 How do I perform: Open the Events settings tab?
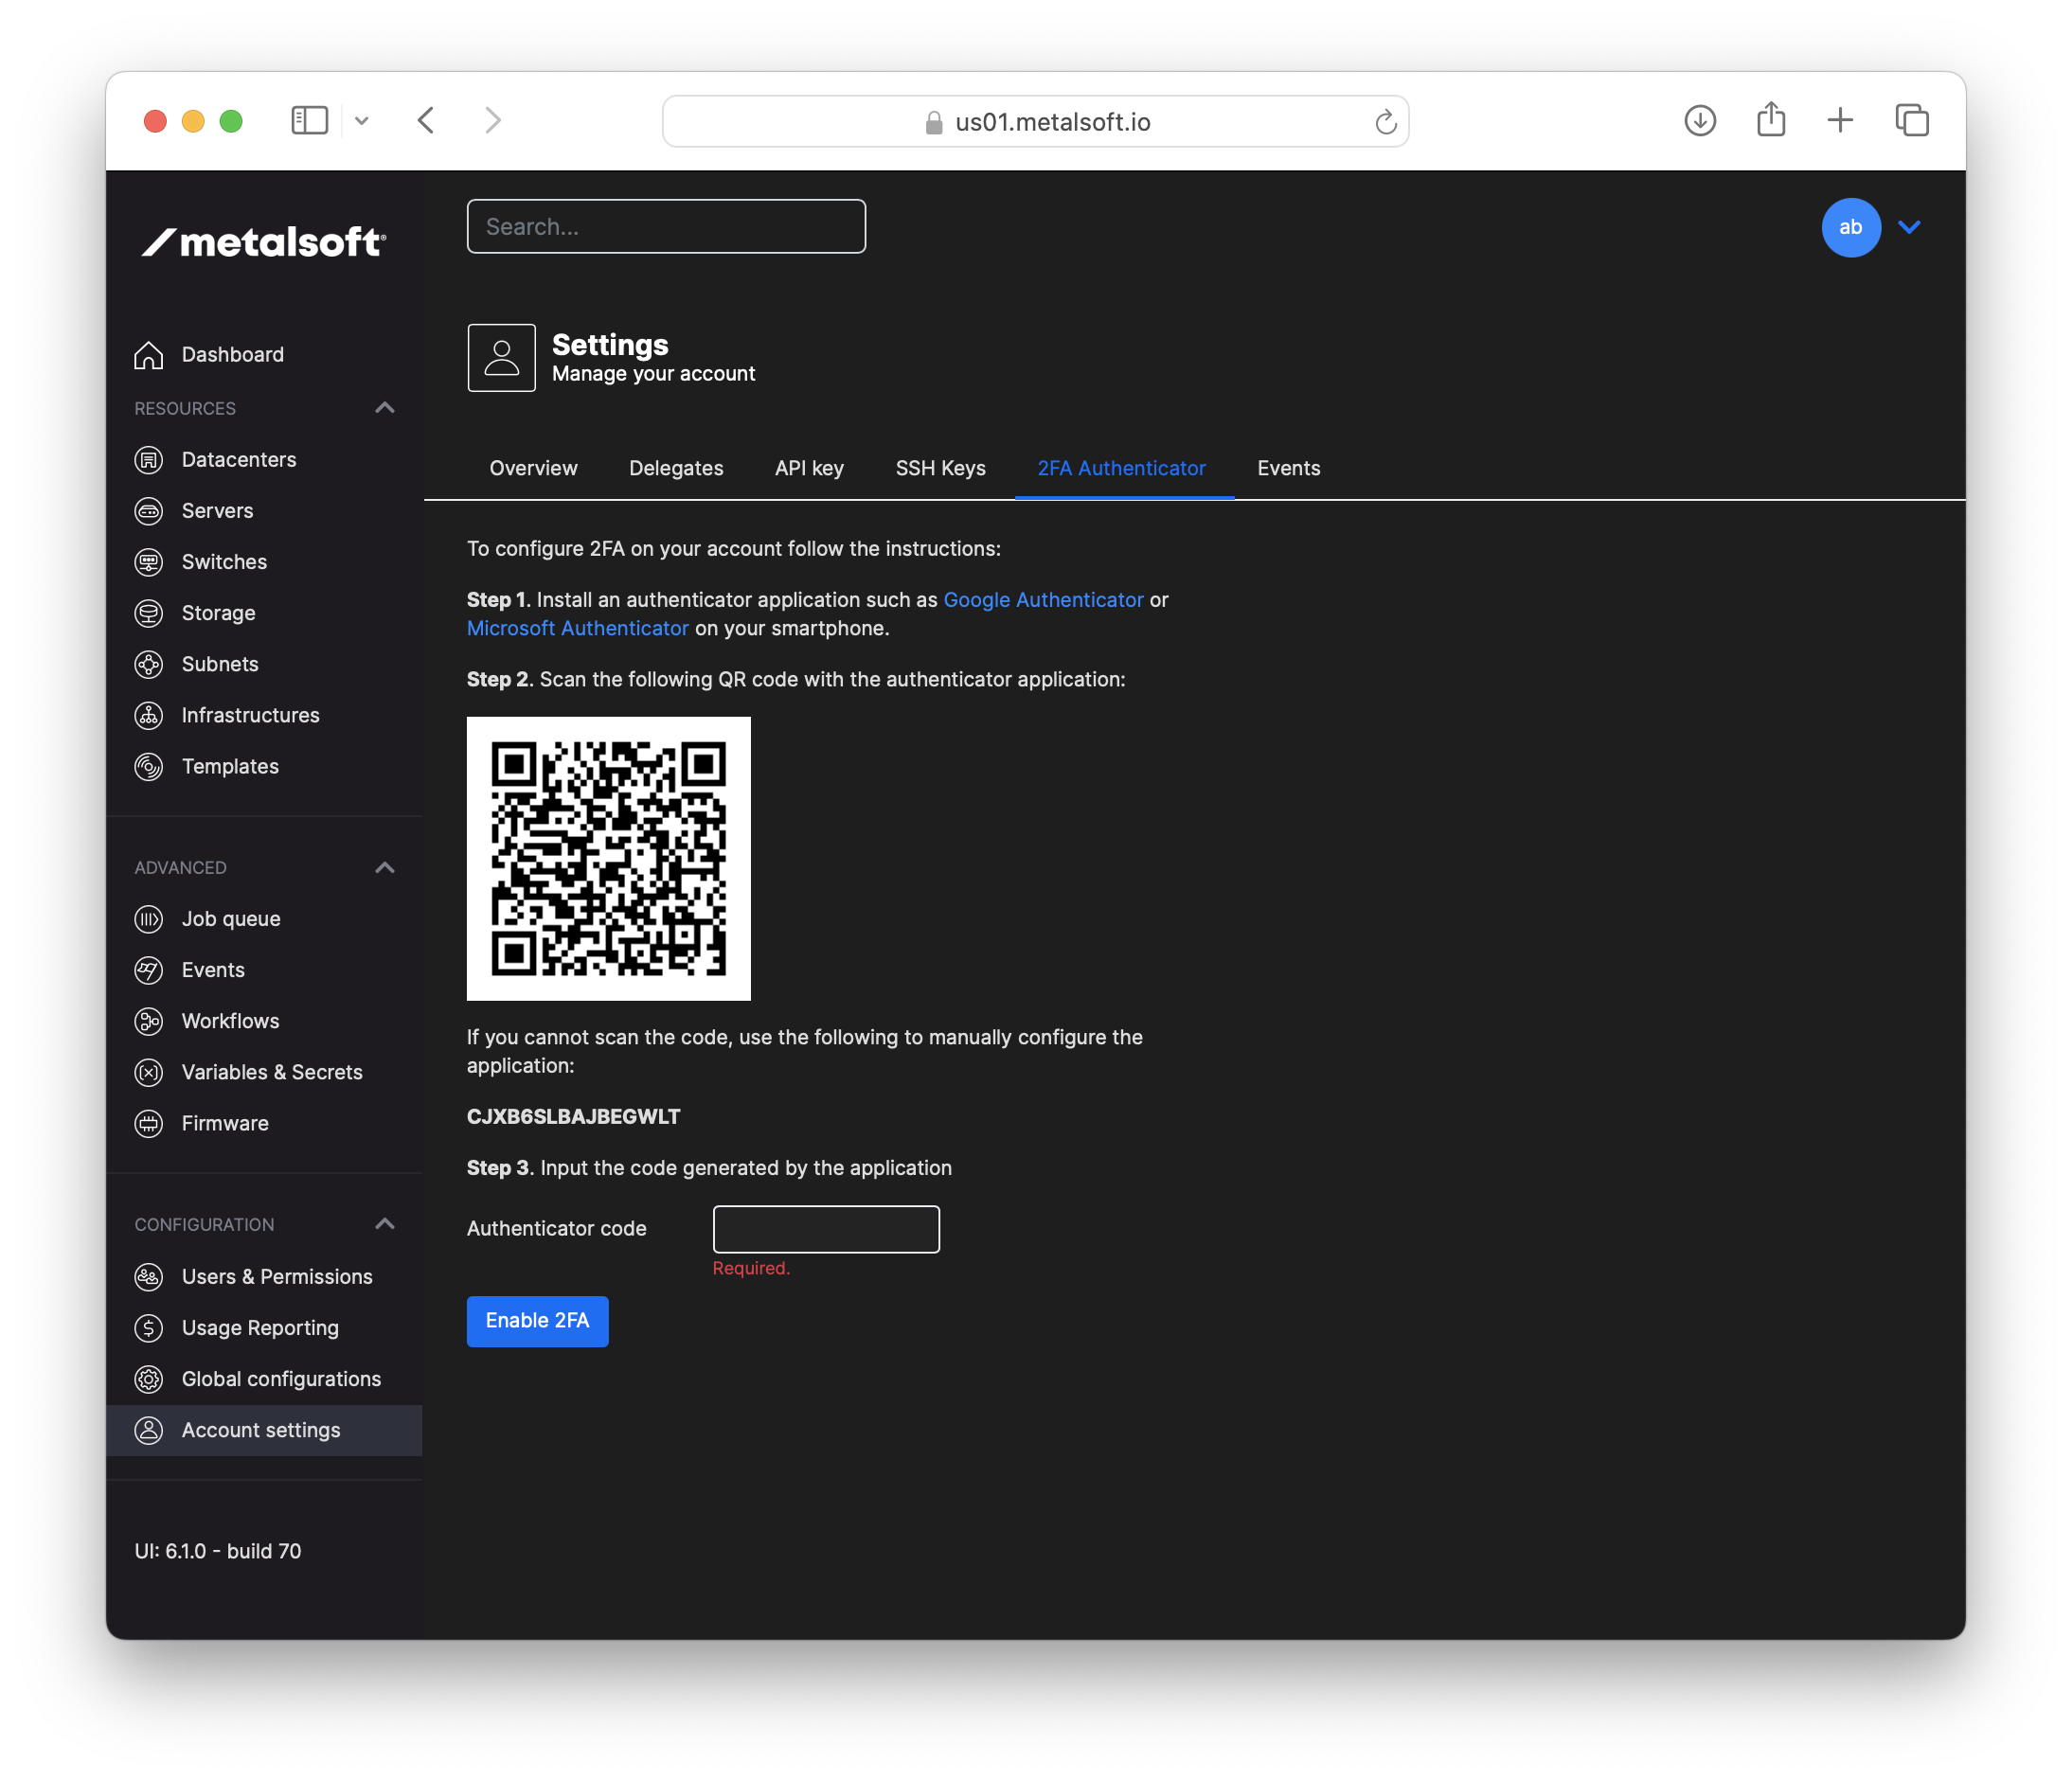pos(1288,468)
